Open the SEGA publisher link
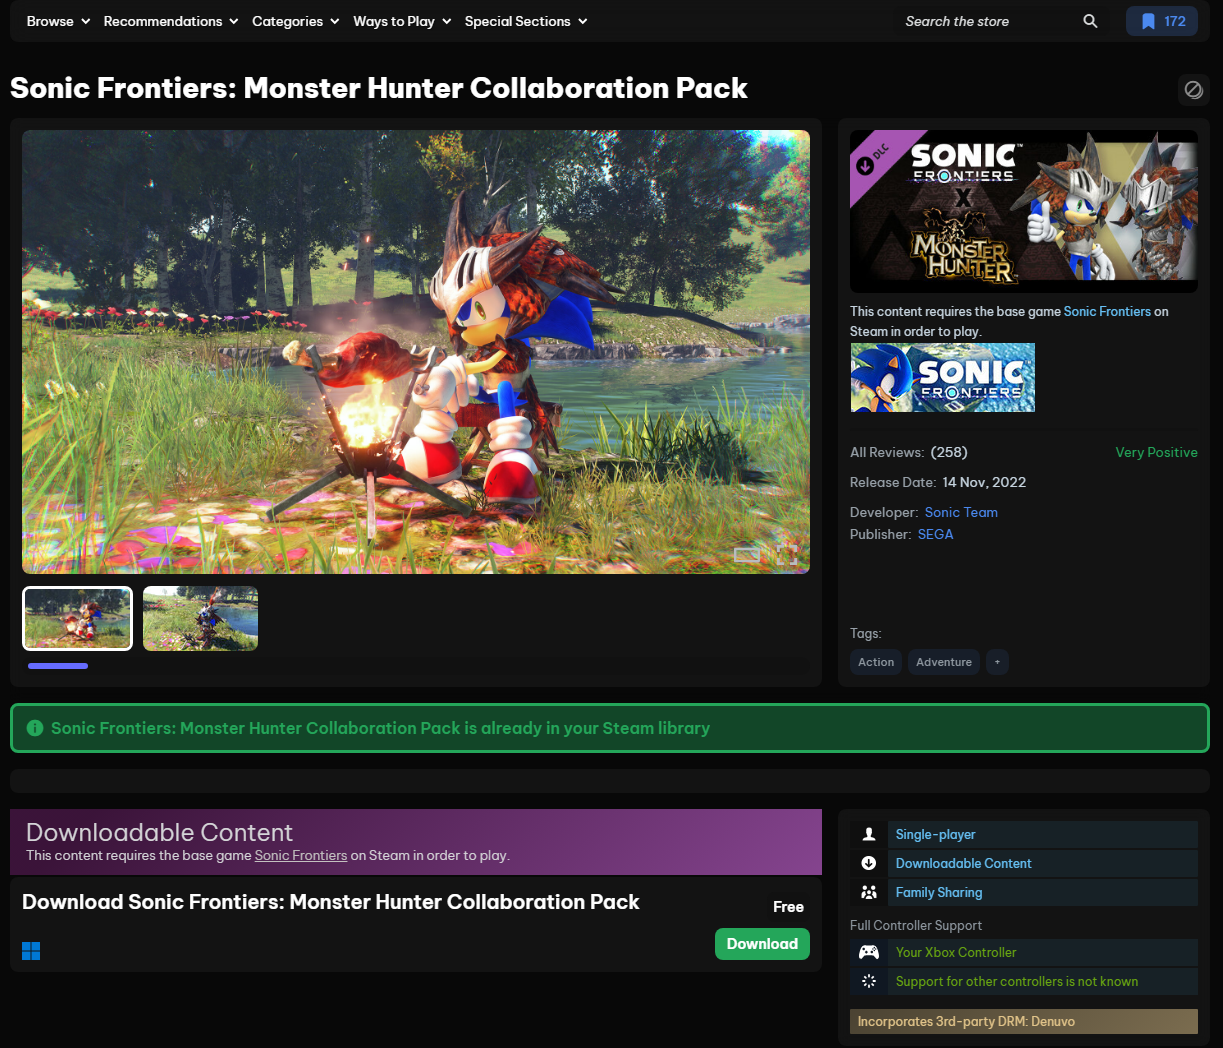This screenshot has width=1223, height=1048. (935, 534)
